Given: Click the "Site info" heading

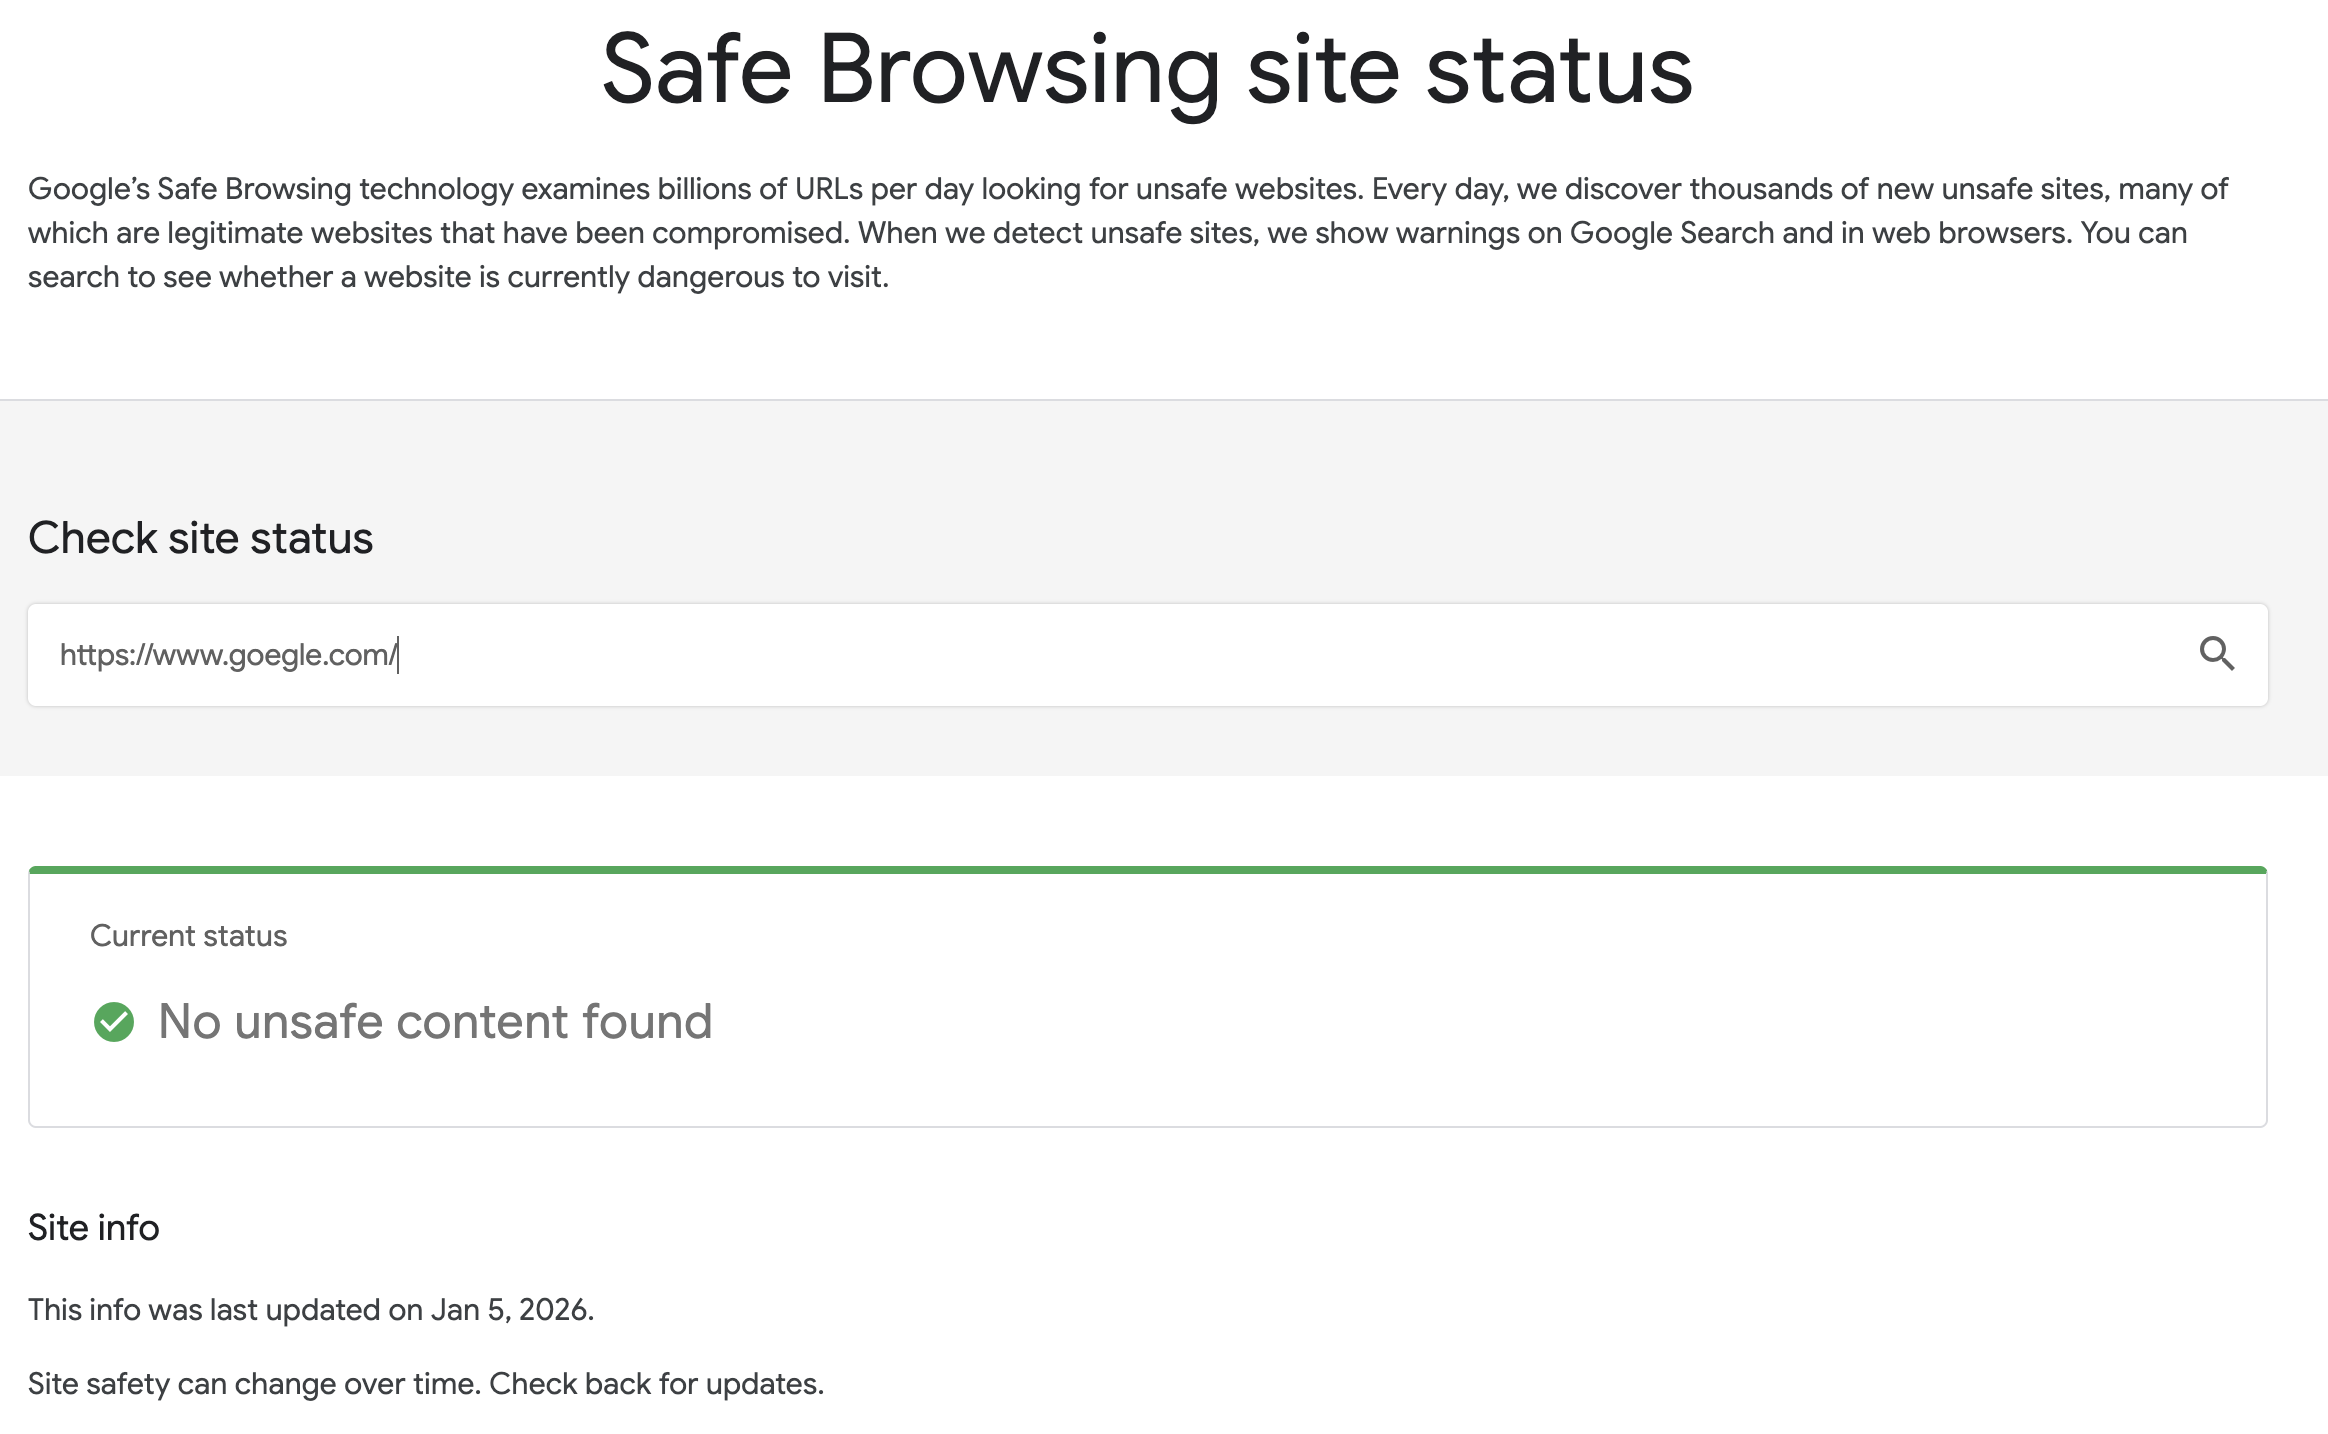Looking at the screenshot, I should 94,1228.
